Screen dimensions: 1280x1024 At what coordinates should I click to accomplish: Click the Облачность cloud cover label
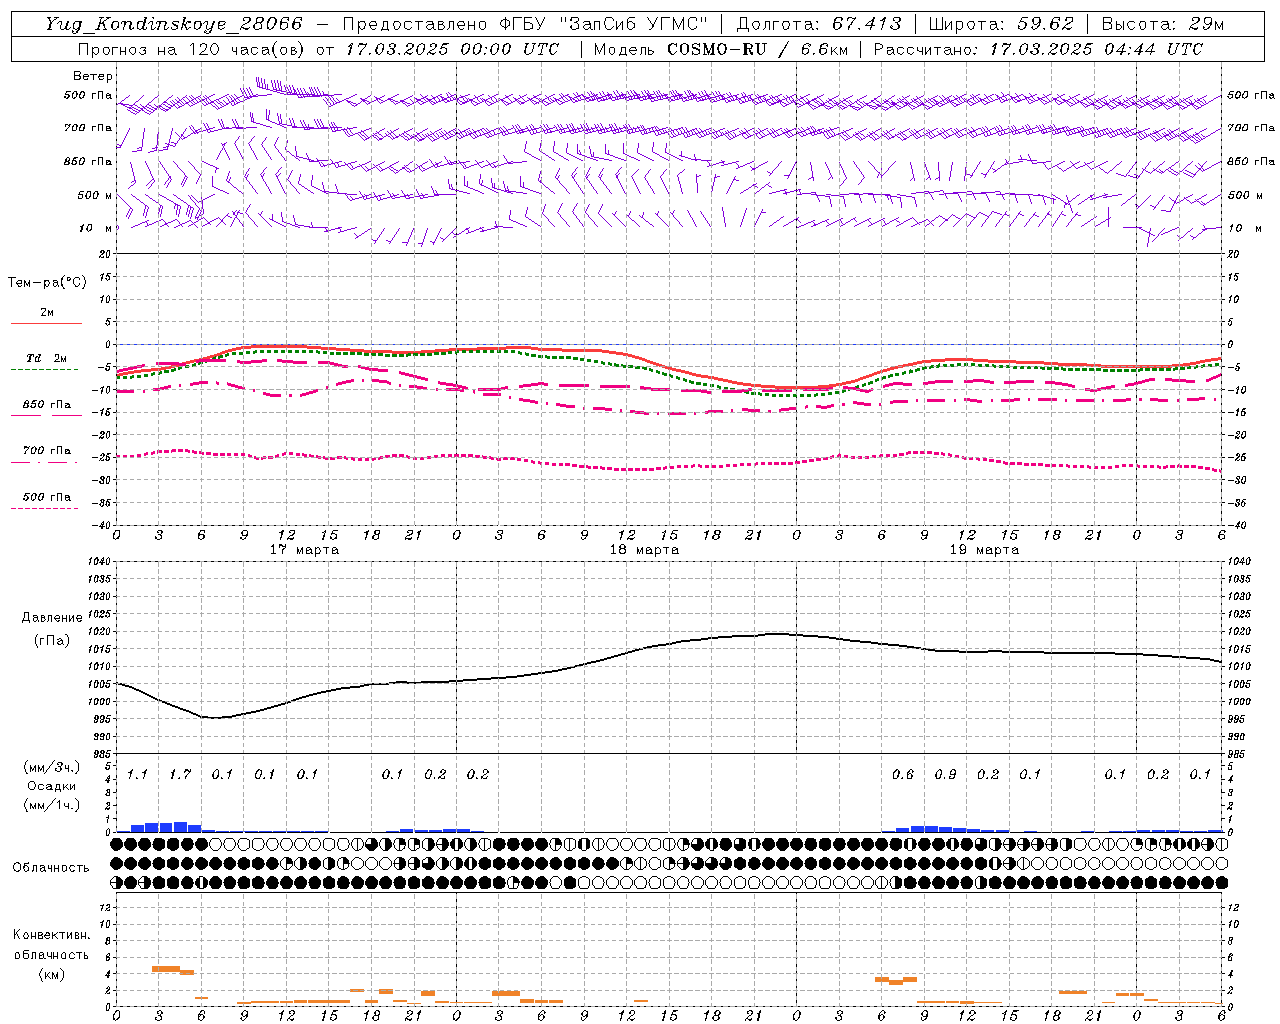tap(51, 867)
